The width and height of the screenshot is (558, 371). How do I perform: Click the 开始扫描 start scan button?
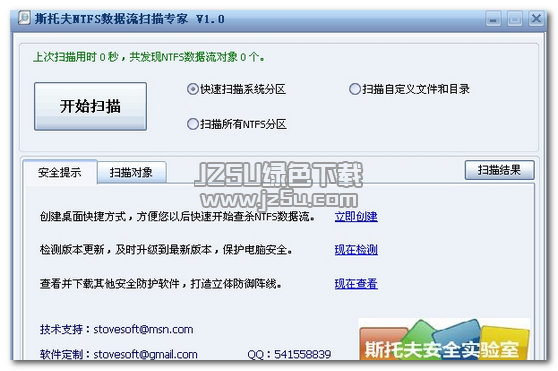click(90, 106)
